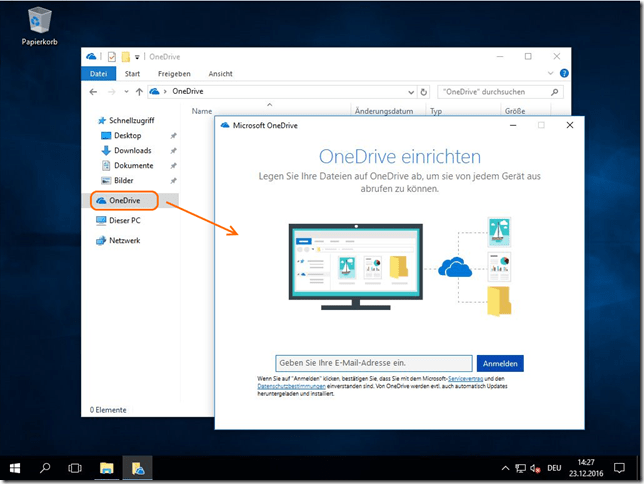Switch to the Freigeben ribbon tab
Image resolution: width=644 pixels, height=484 pixels.
click(174, 74)
